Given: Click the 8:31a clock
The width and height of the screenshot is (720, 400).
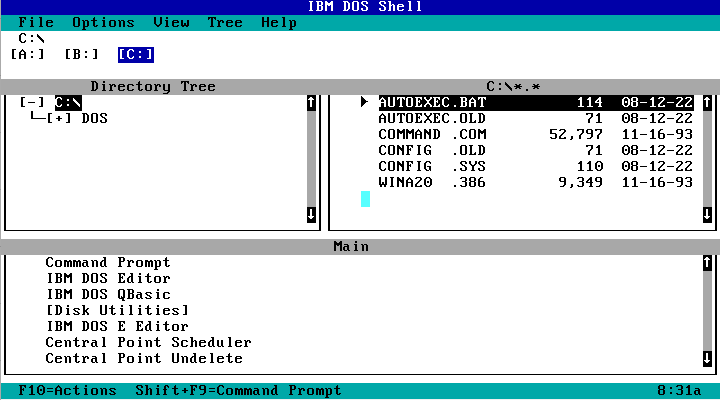Looking at the screenshot, I should click(679, 391).
